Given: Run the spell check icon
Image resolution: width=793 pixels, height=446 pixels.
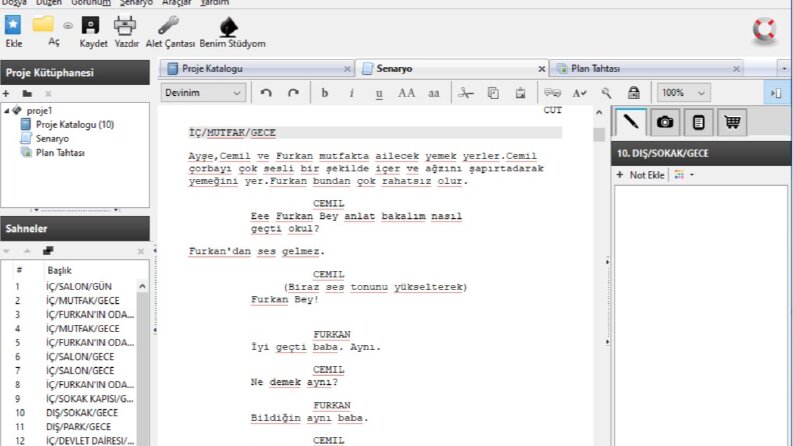Looking at the screenshot, I should pos(580,93).
